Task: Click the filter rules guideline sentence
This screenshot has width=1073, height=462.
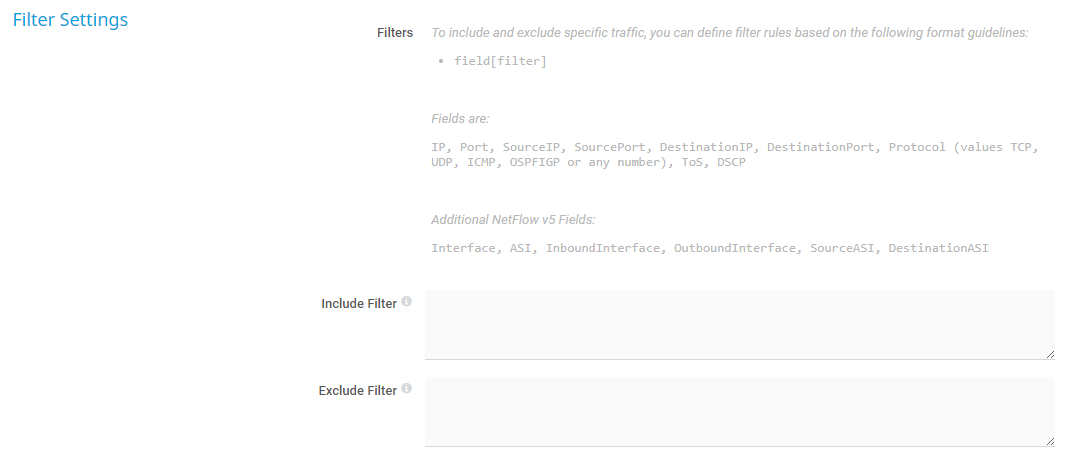Action: (729, 33)
